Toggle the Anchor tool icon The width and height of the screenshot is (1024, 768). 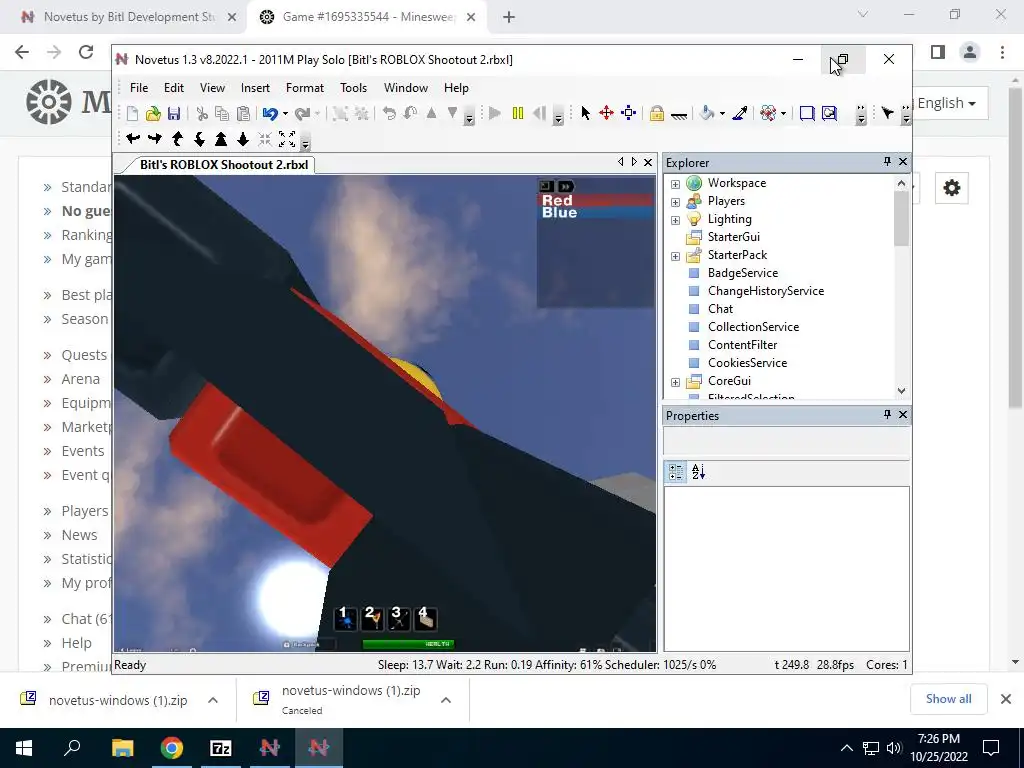click(x=679, y=115)
